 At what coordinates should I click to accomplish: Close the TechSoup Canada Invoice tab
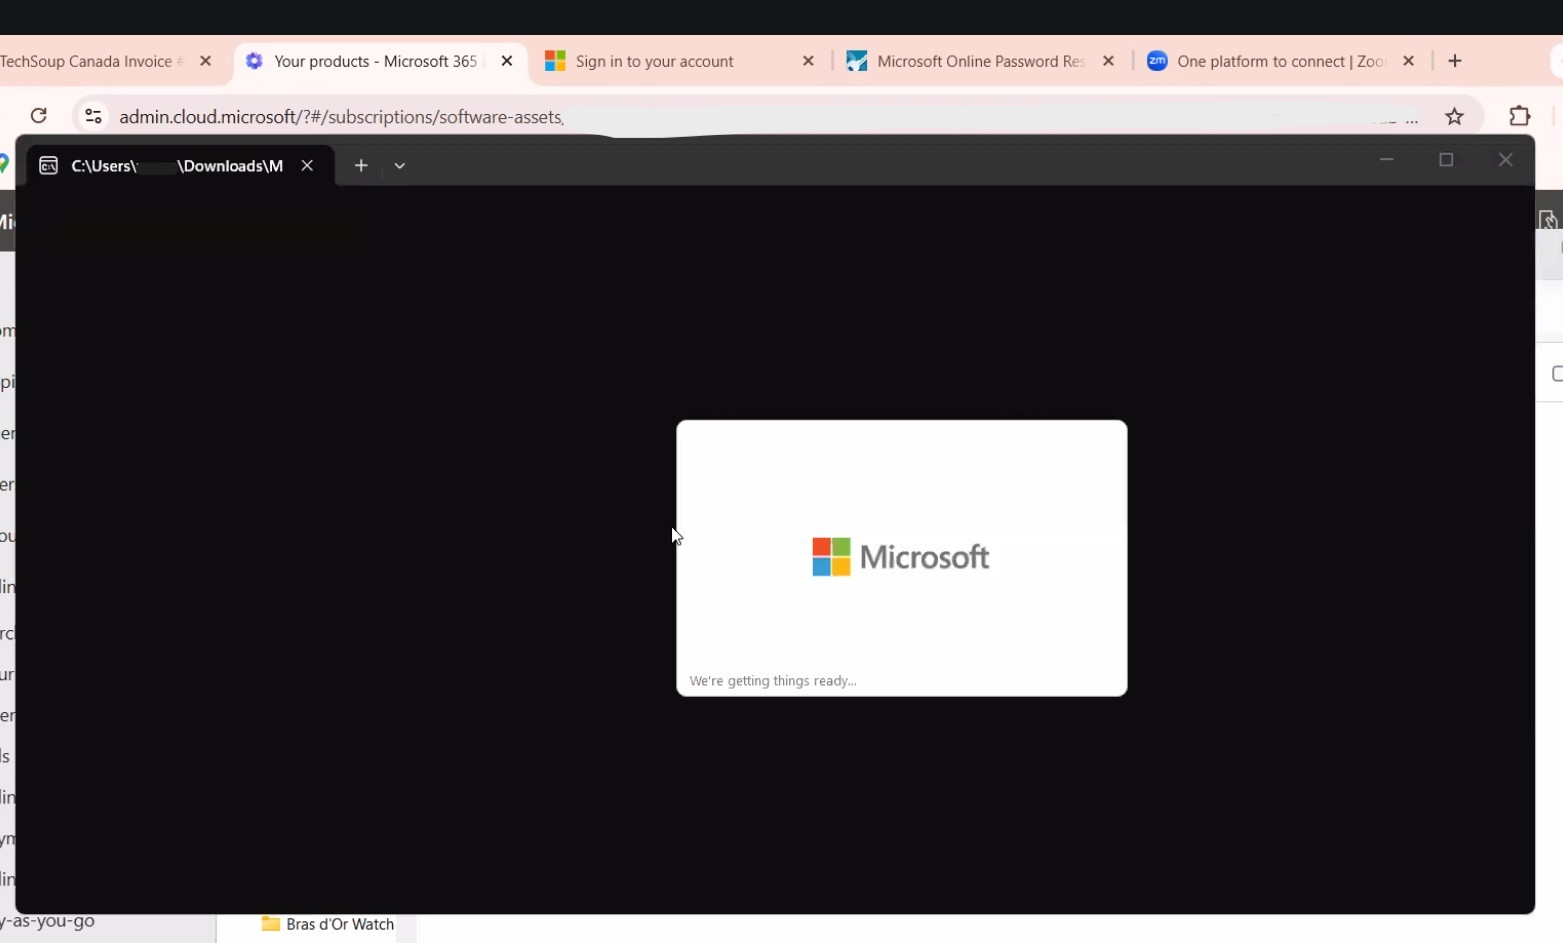pos(205,61)
